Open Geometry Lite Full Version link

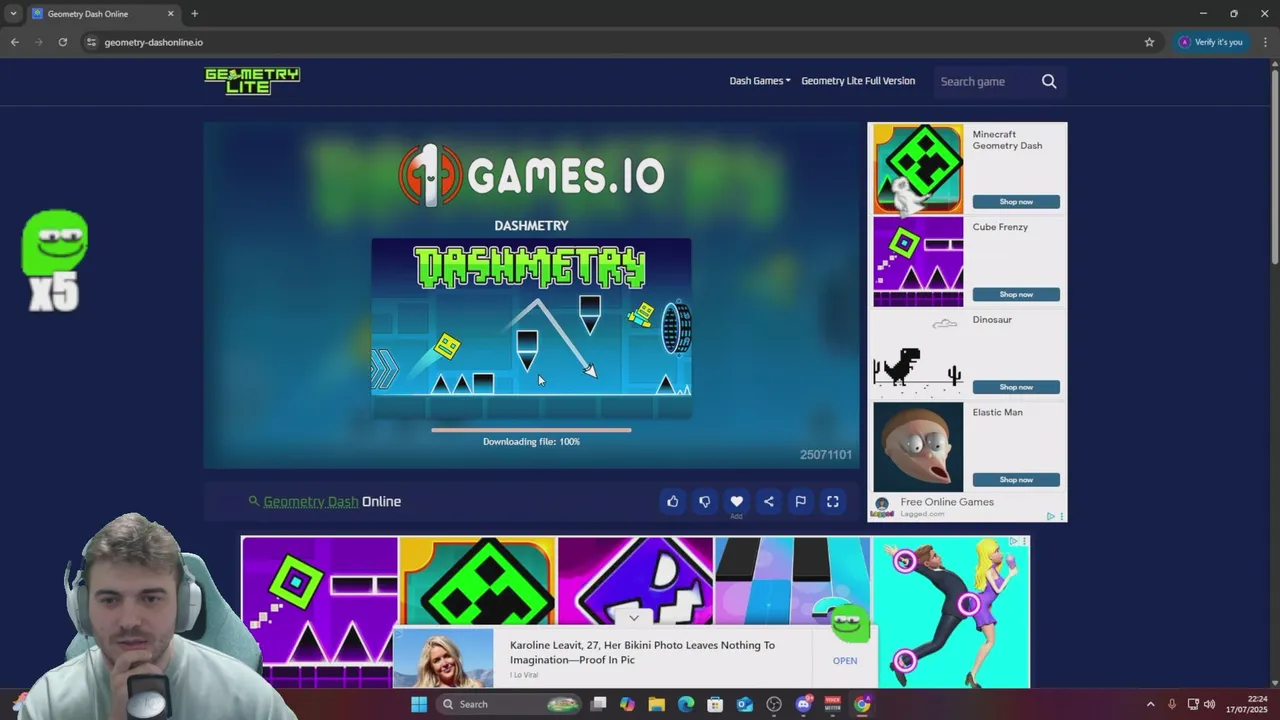pos(858,81)
